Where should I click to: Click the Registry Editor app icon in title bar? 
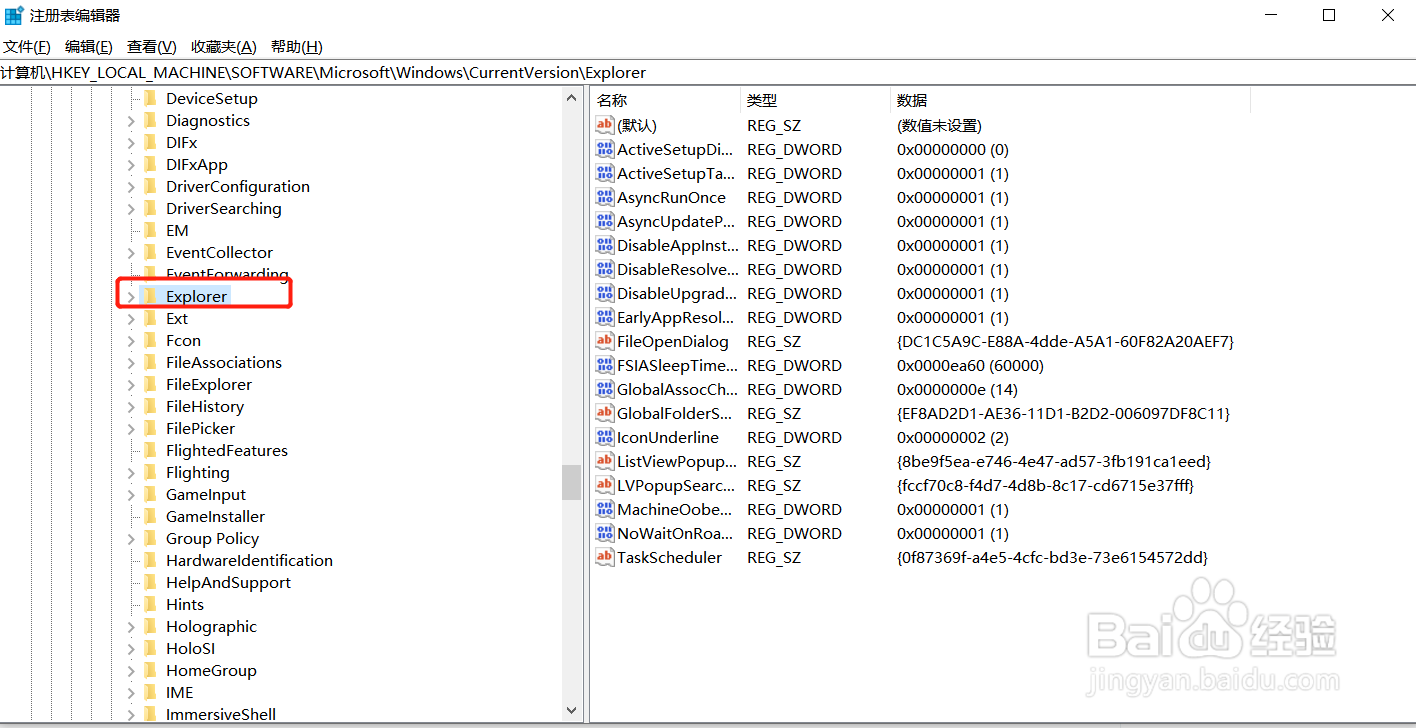14,15
